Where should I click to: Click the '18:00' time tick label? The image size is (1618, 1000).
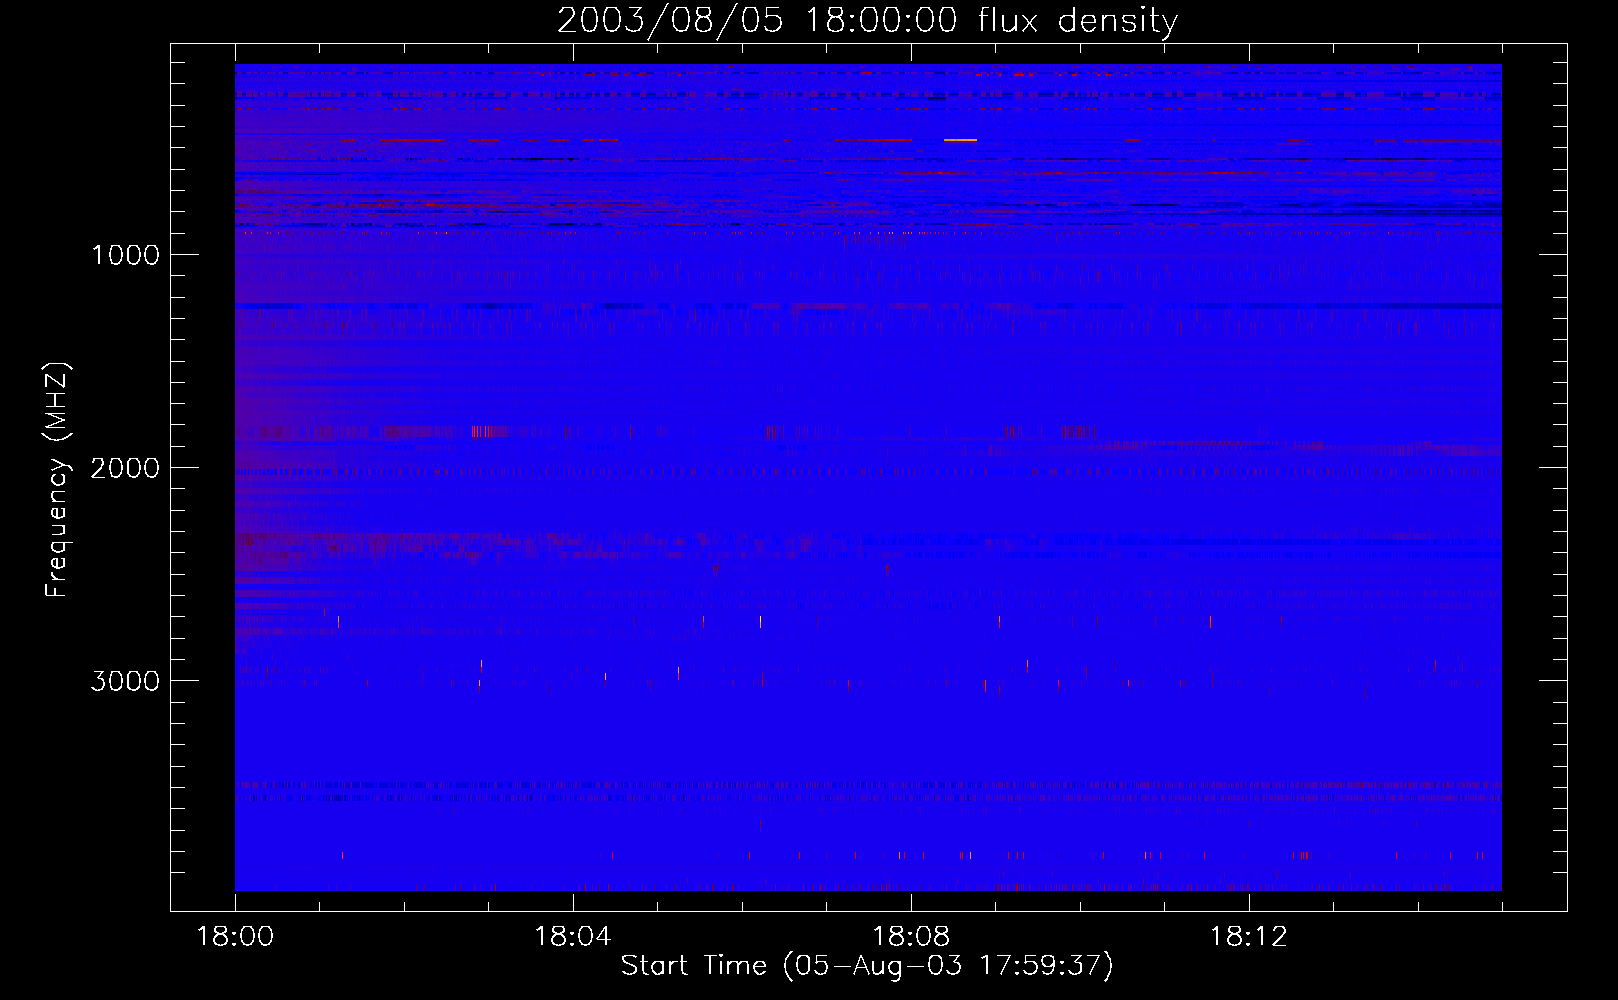235,937
